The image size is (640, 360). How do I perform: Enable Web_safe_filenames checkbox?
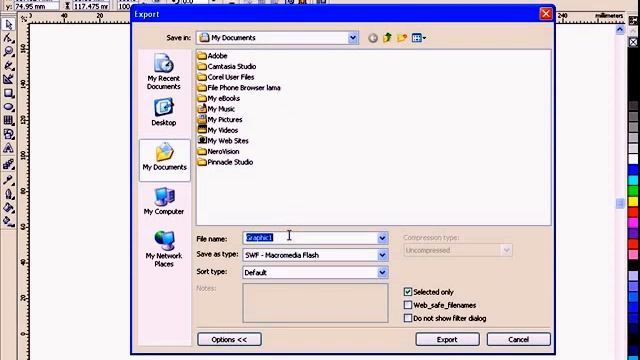pyautogui.click(x=408, y=305)
